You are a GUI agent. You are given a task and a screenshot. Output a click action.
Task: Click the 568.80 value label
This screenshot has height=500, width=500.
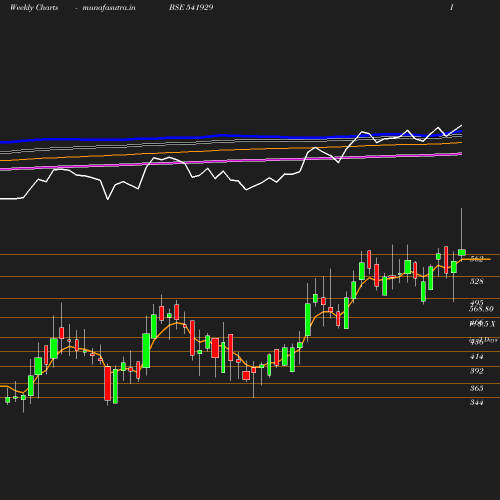(x=481, y=309)
